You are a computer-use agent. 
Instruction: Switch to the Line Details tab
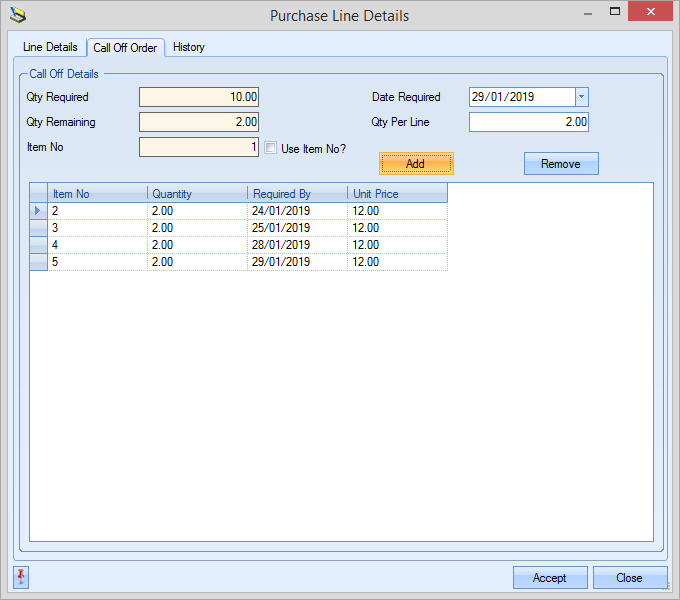point(50,47)
